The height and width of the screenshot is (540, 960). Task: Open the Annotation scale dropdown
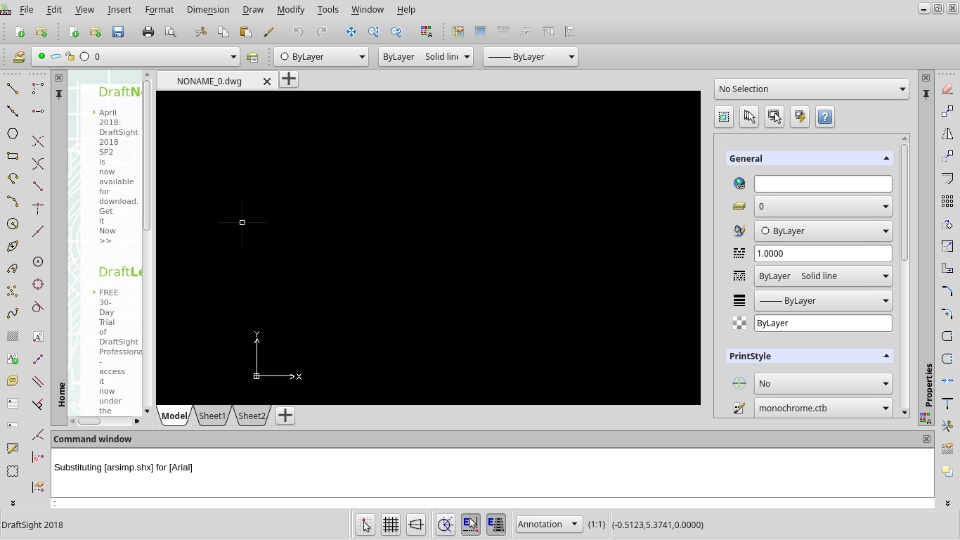click(x=548, y=524)
